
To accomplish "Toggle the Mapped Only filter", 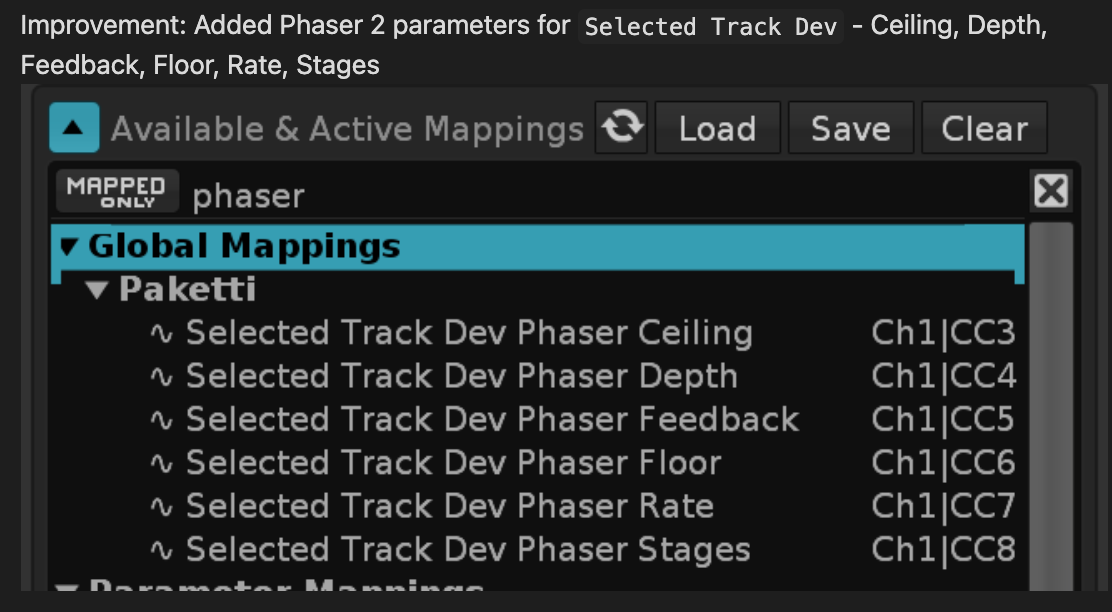I will tap(117, 191).
